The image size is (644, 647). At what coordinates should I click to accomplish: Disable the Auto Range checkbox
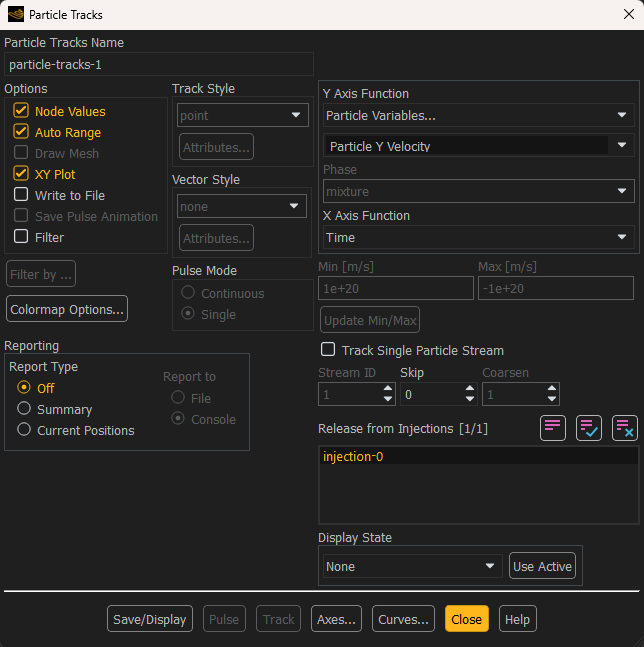click(21, 132)
